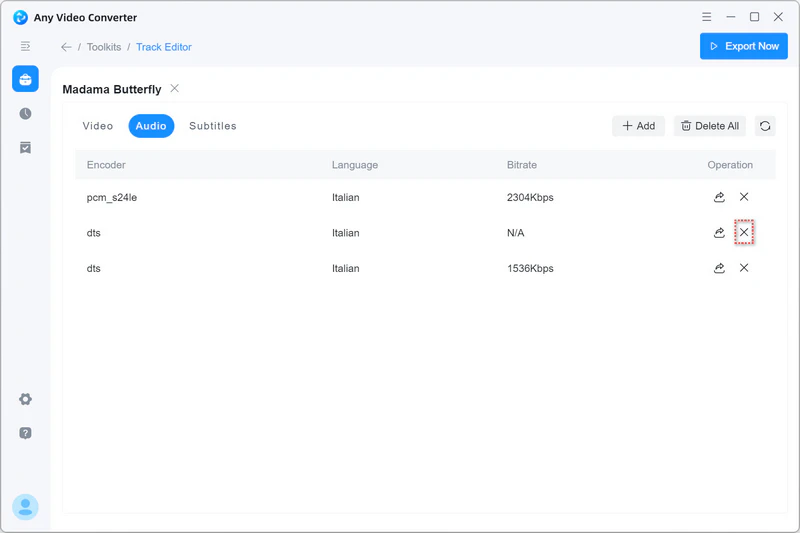The image size is (800, 533).
Task: Click Track Editor breadcrumb link
Action: [164, 47]
